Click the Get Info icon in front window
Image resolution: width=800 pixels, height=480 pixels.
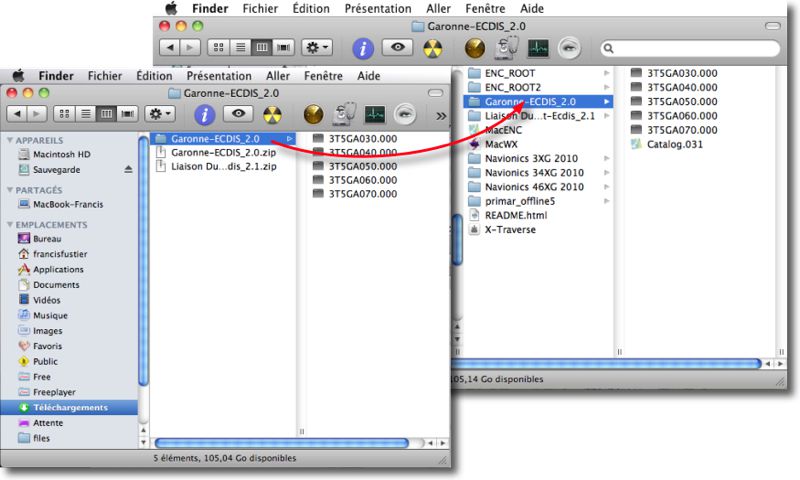click(205, 114)
